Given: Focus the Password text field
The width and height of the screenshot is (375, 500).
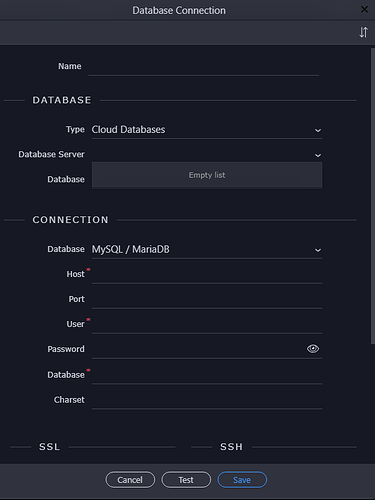Looking at the screenshot, I should pos(198,349).
